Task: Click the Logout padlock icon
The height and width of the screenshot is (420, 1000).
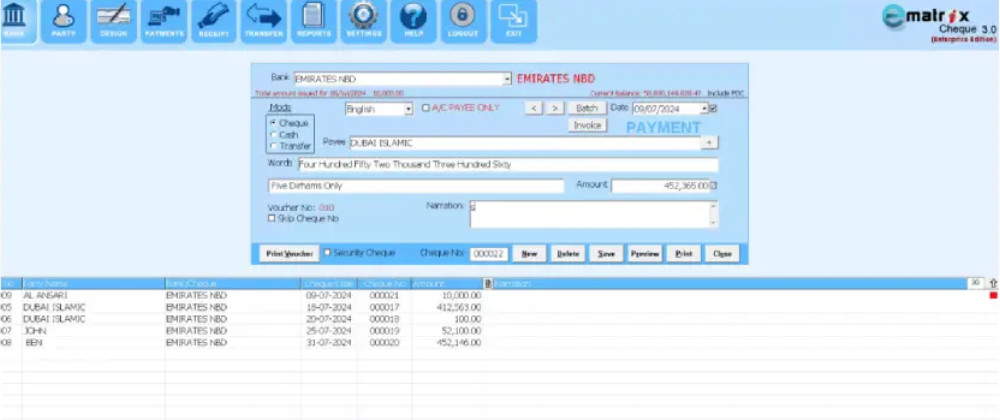Action: (x=463, y=22)
